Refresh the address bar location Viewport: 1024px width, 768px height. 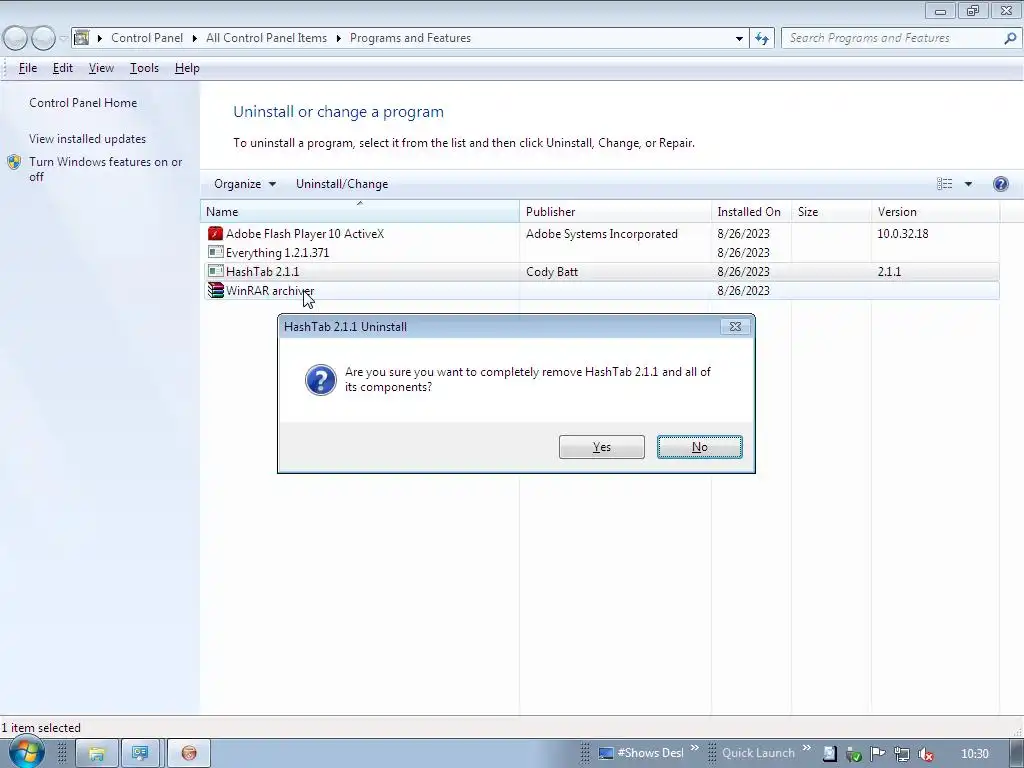(x=762, y=38)
